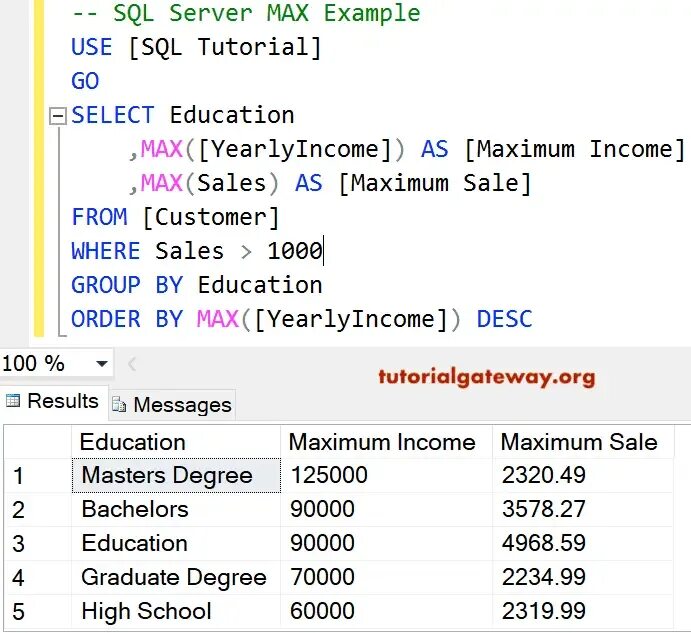The image size is (691, 633).
Task: Select the Graduate Degree cell
Action: (x=176, y=577)
